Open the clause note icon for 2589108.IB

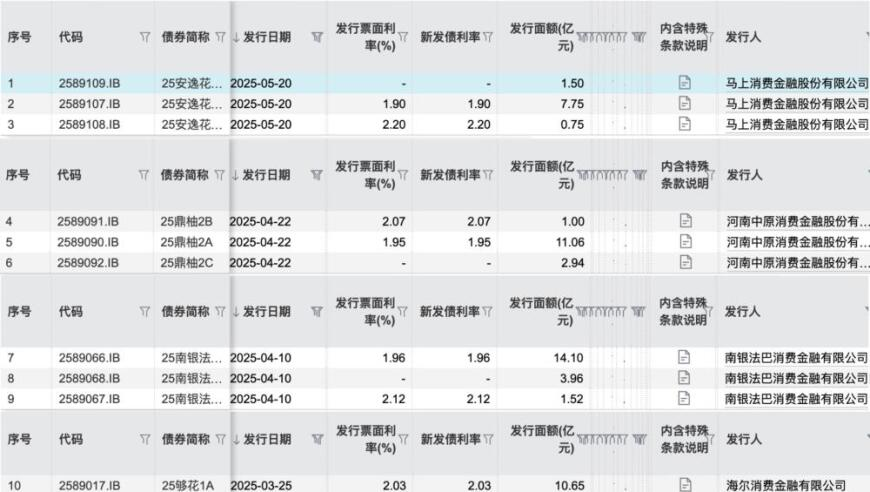pyautogui.click(x=685, y=124)
